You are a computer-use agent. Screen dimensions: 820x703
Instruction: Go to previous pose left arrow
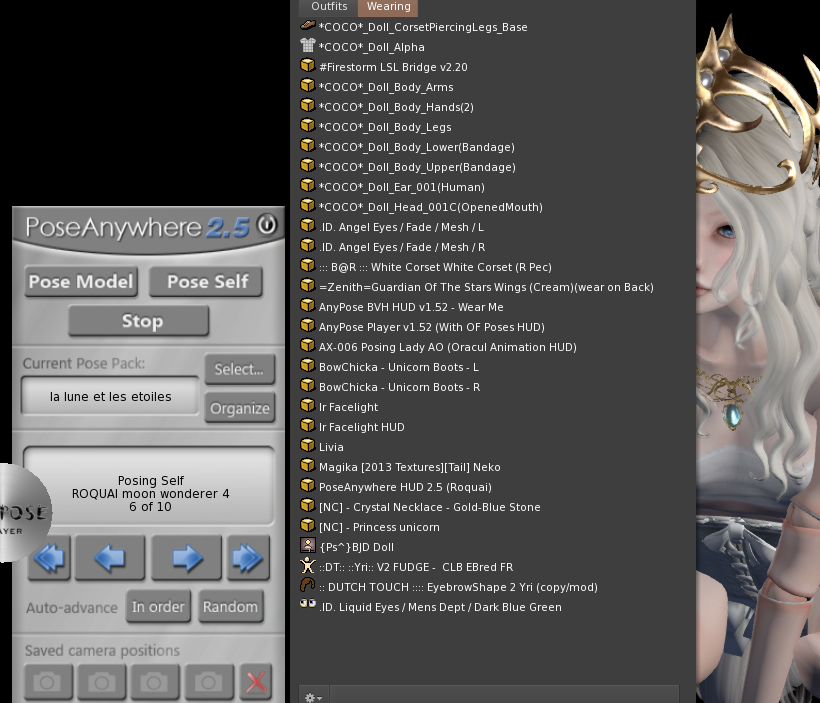tap(110, 558)
